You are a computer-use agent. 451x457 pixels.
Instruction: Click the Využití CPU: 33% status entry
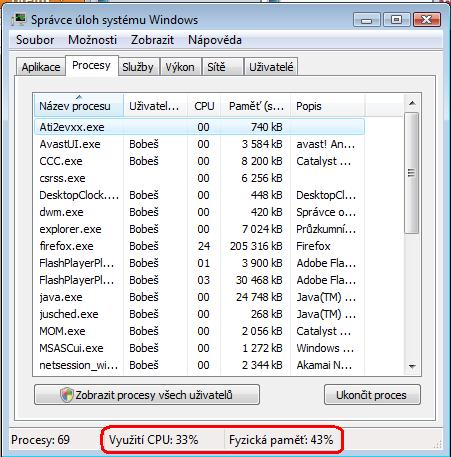click(154, 440)
